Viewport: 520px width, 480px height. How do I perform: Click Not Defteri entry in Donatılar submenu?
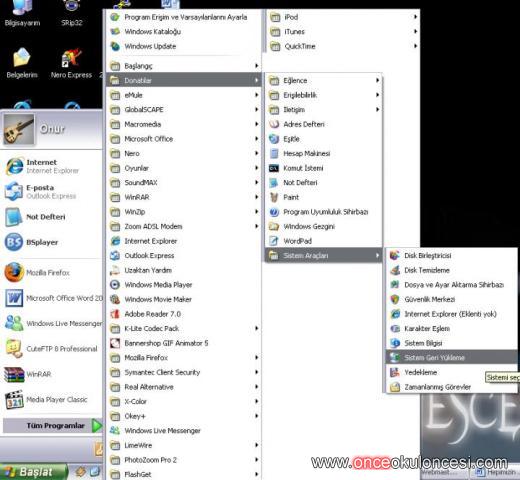(x=323, y=182)
